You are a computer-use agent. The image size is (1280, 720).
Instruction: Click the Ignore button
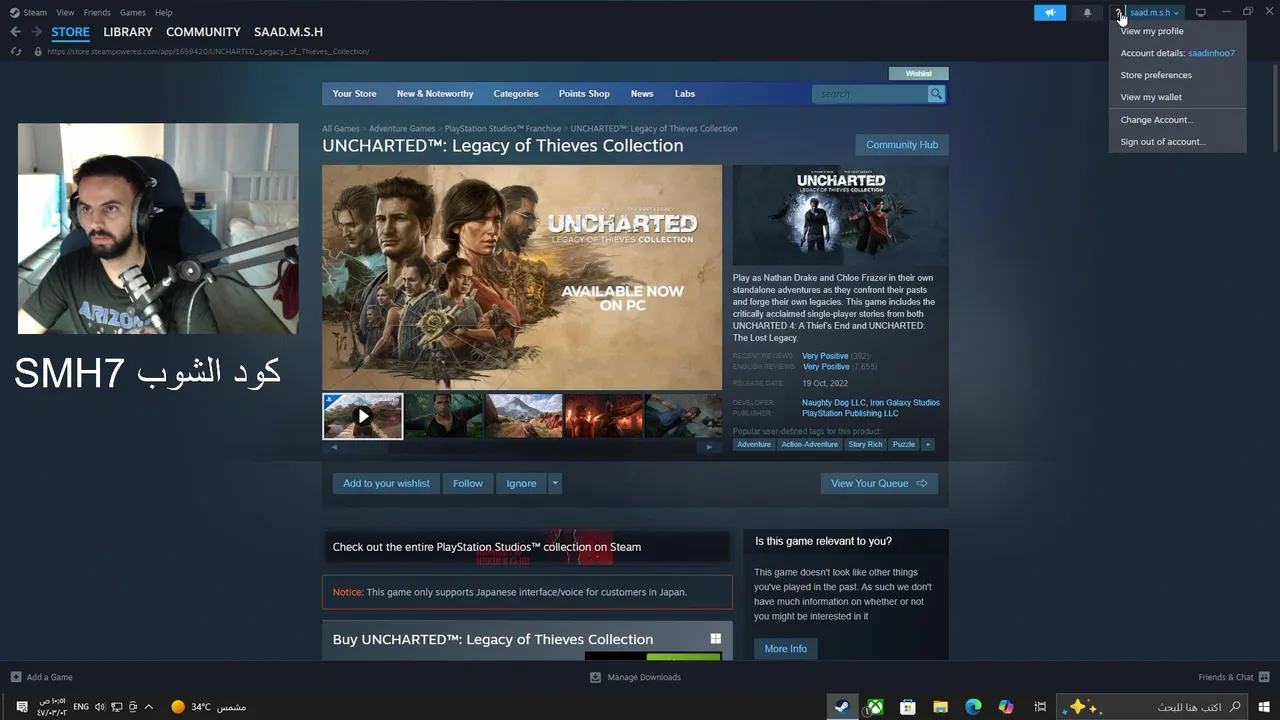click(x=521, y=483)
